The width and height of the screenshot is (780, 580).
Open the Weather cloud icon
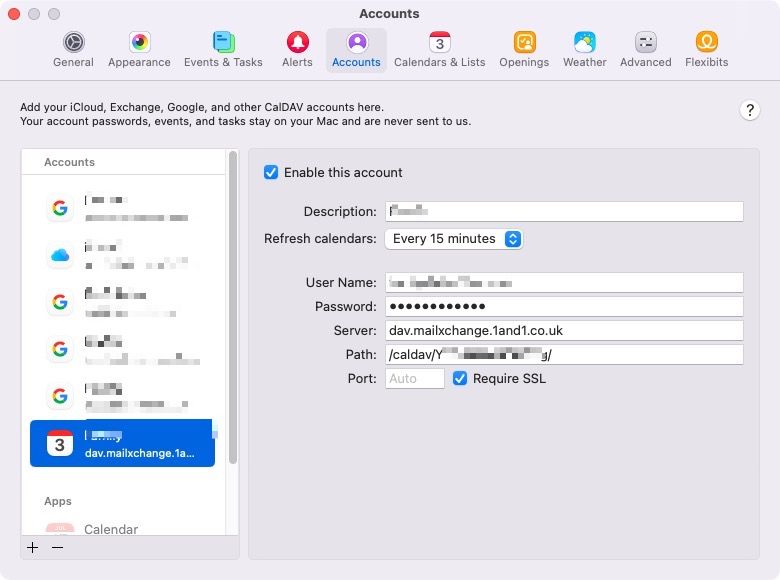tap(585, 42)
